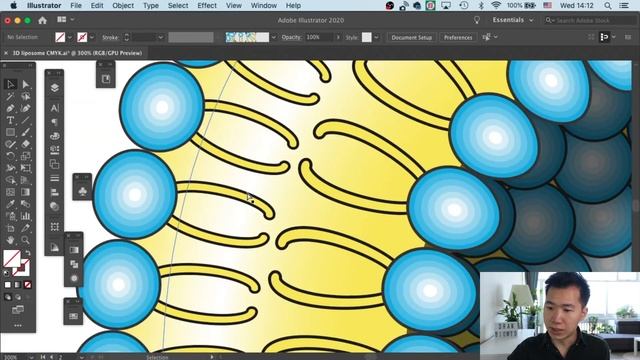The image size is (640, 360).
Task: Activate the Gradient tool
Action: [x=26, y=192]
